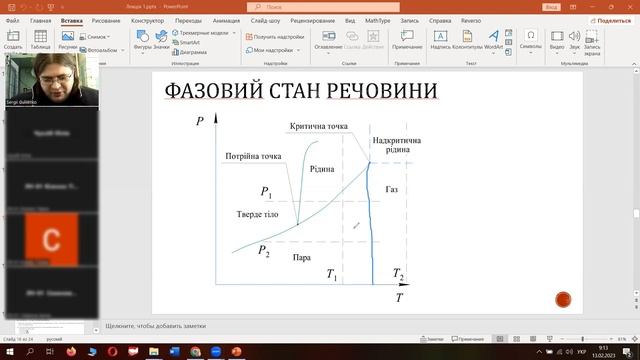
Task: Open the Windows Start menu
Action: click(x=9, y=351)
